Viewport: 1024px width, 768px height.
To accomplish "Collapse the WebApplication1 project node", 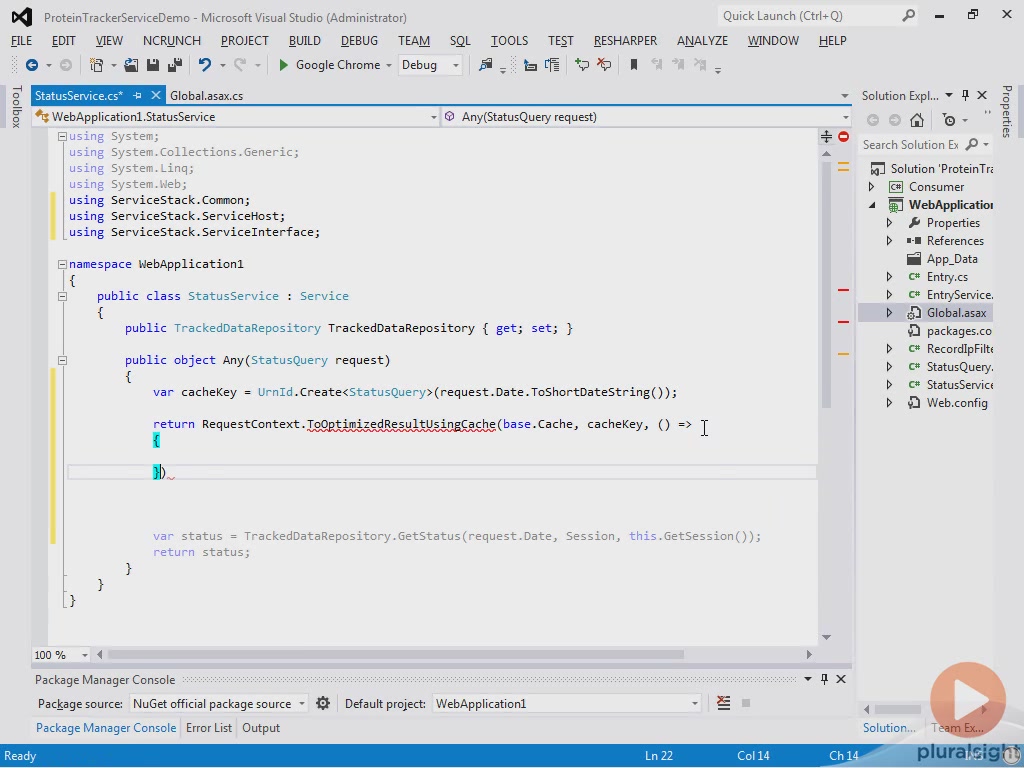I will point(872,205).
